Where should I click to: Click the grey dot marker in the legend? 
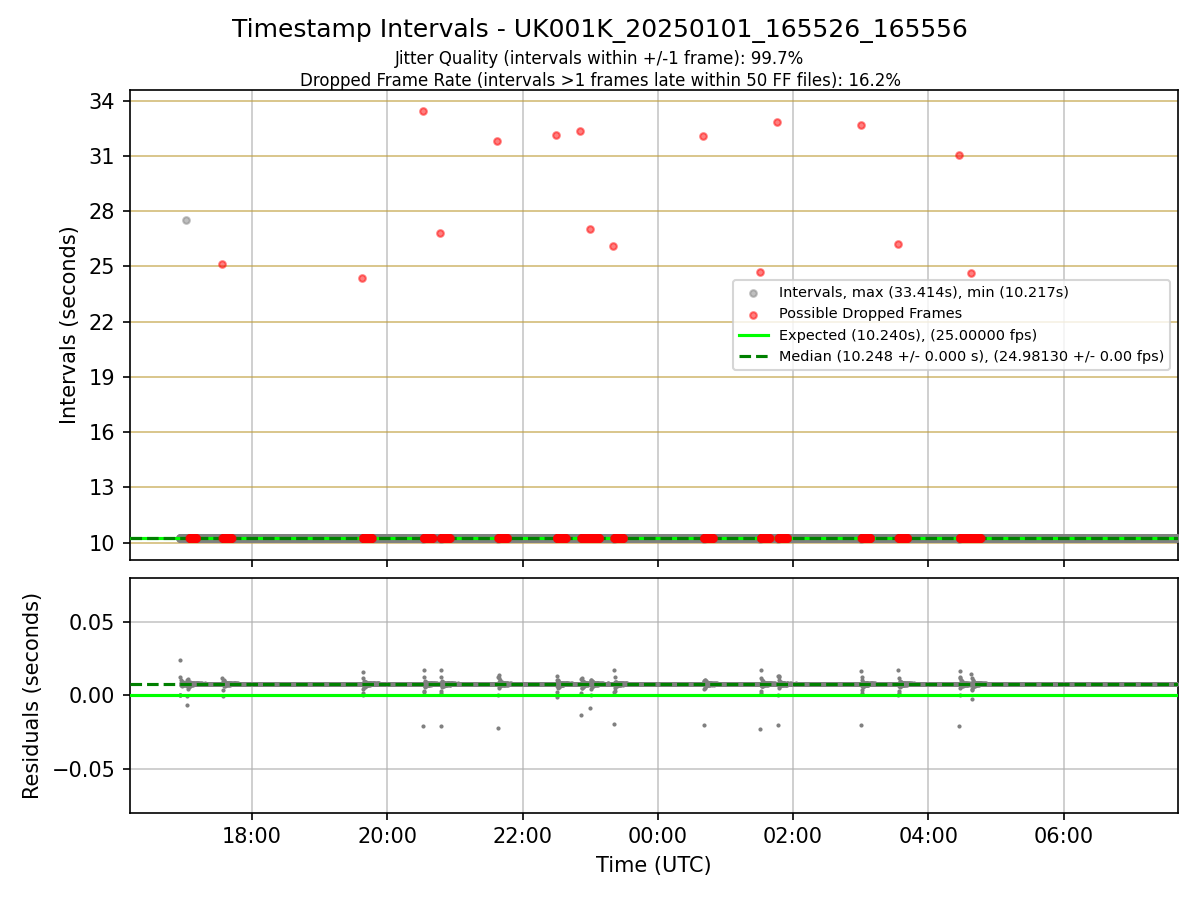pyautogui.click(x=753, y=293)
